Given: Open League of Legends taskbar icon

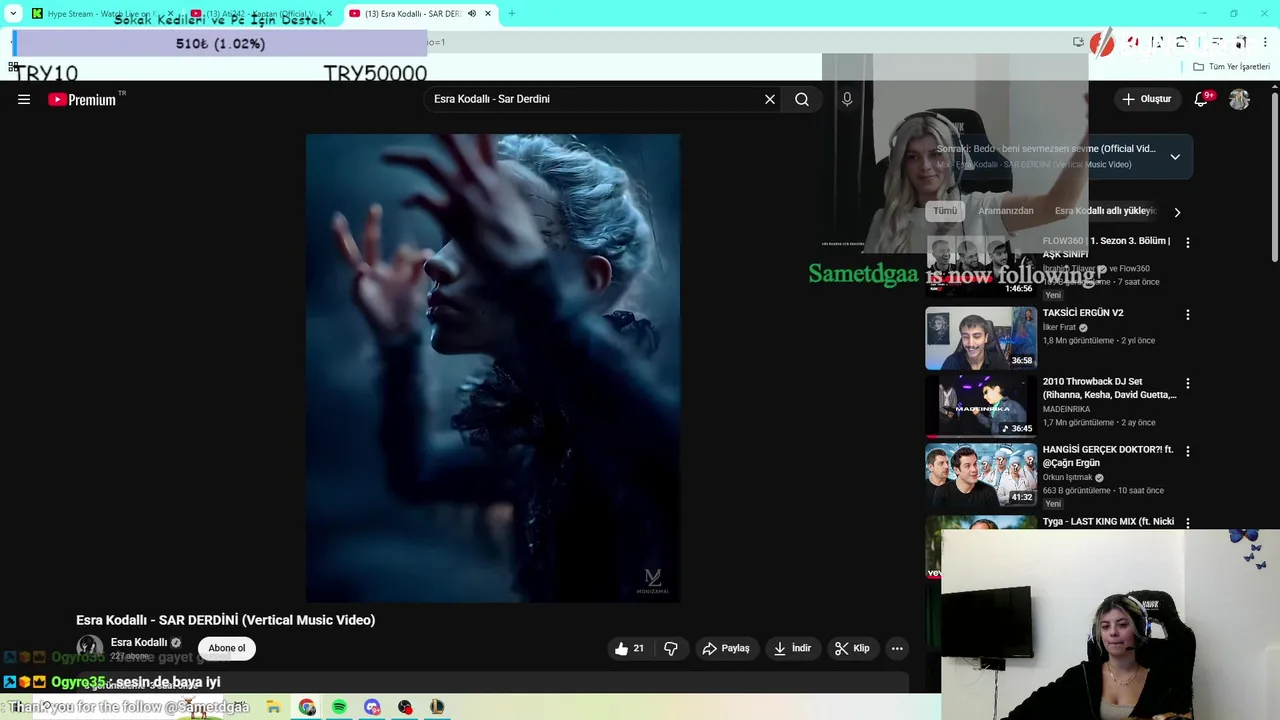Looking at the screenshot, I should pyautogui.click(x=437, y=707).
